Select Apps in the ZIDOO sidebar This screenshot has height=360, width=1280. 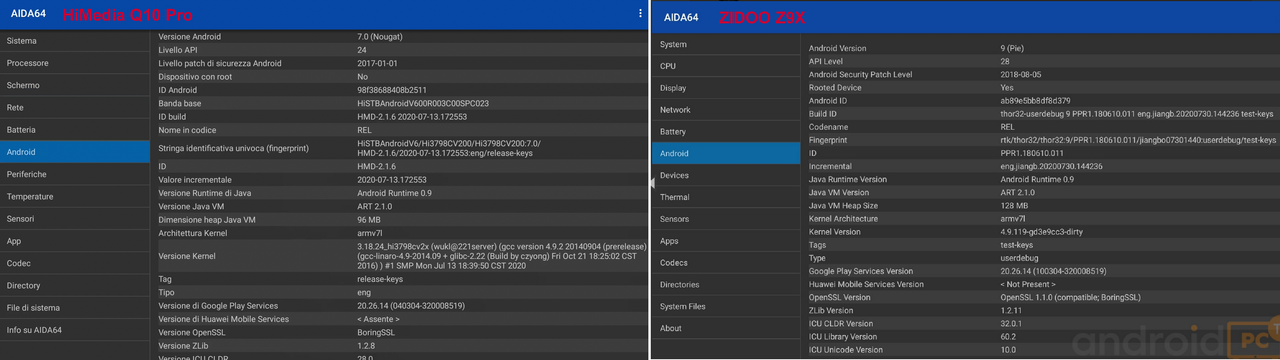point(725,241)
